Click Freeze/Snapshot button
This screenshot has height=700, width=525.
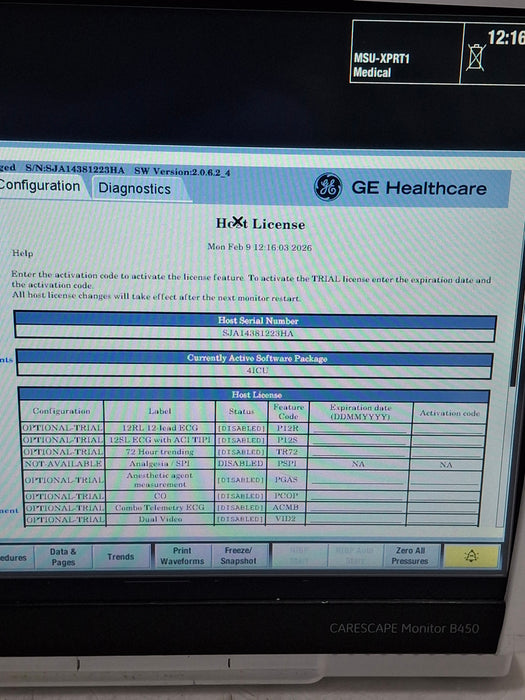tap(238, 556)
